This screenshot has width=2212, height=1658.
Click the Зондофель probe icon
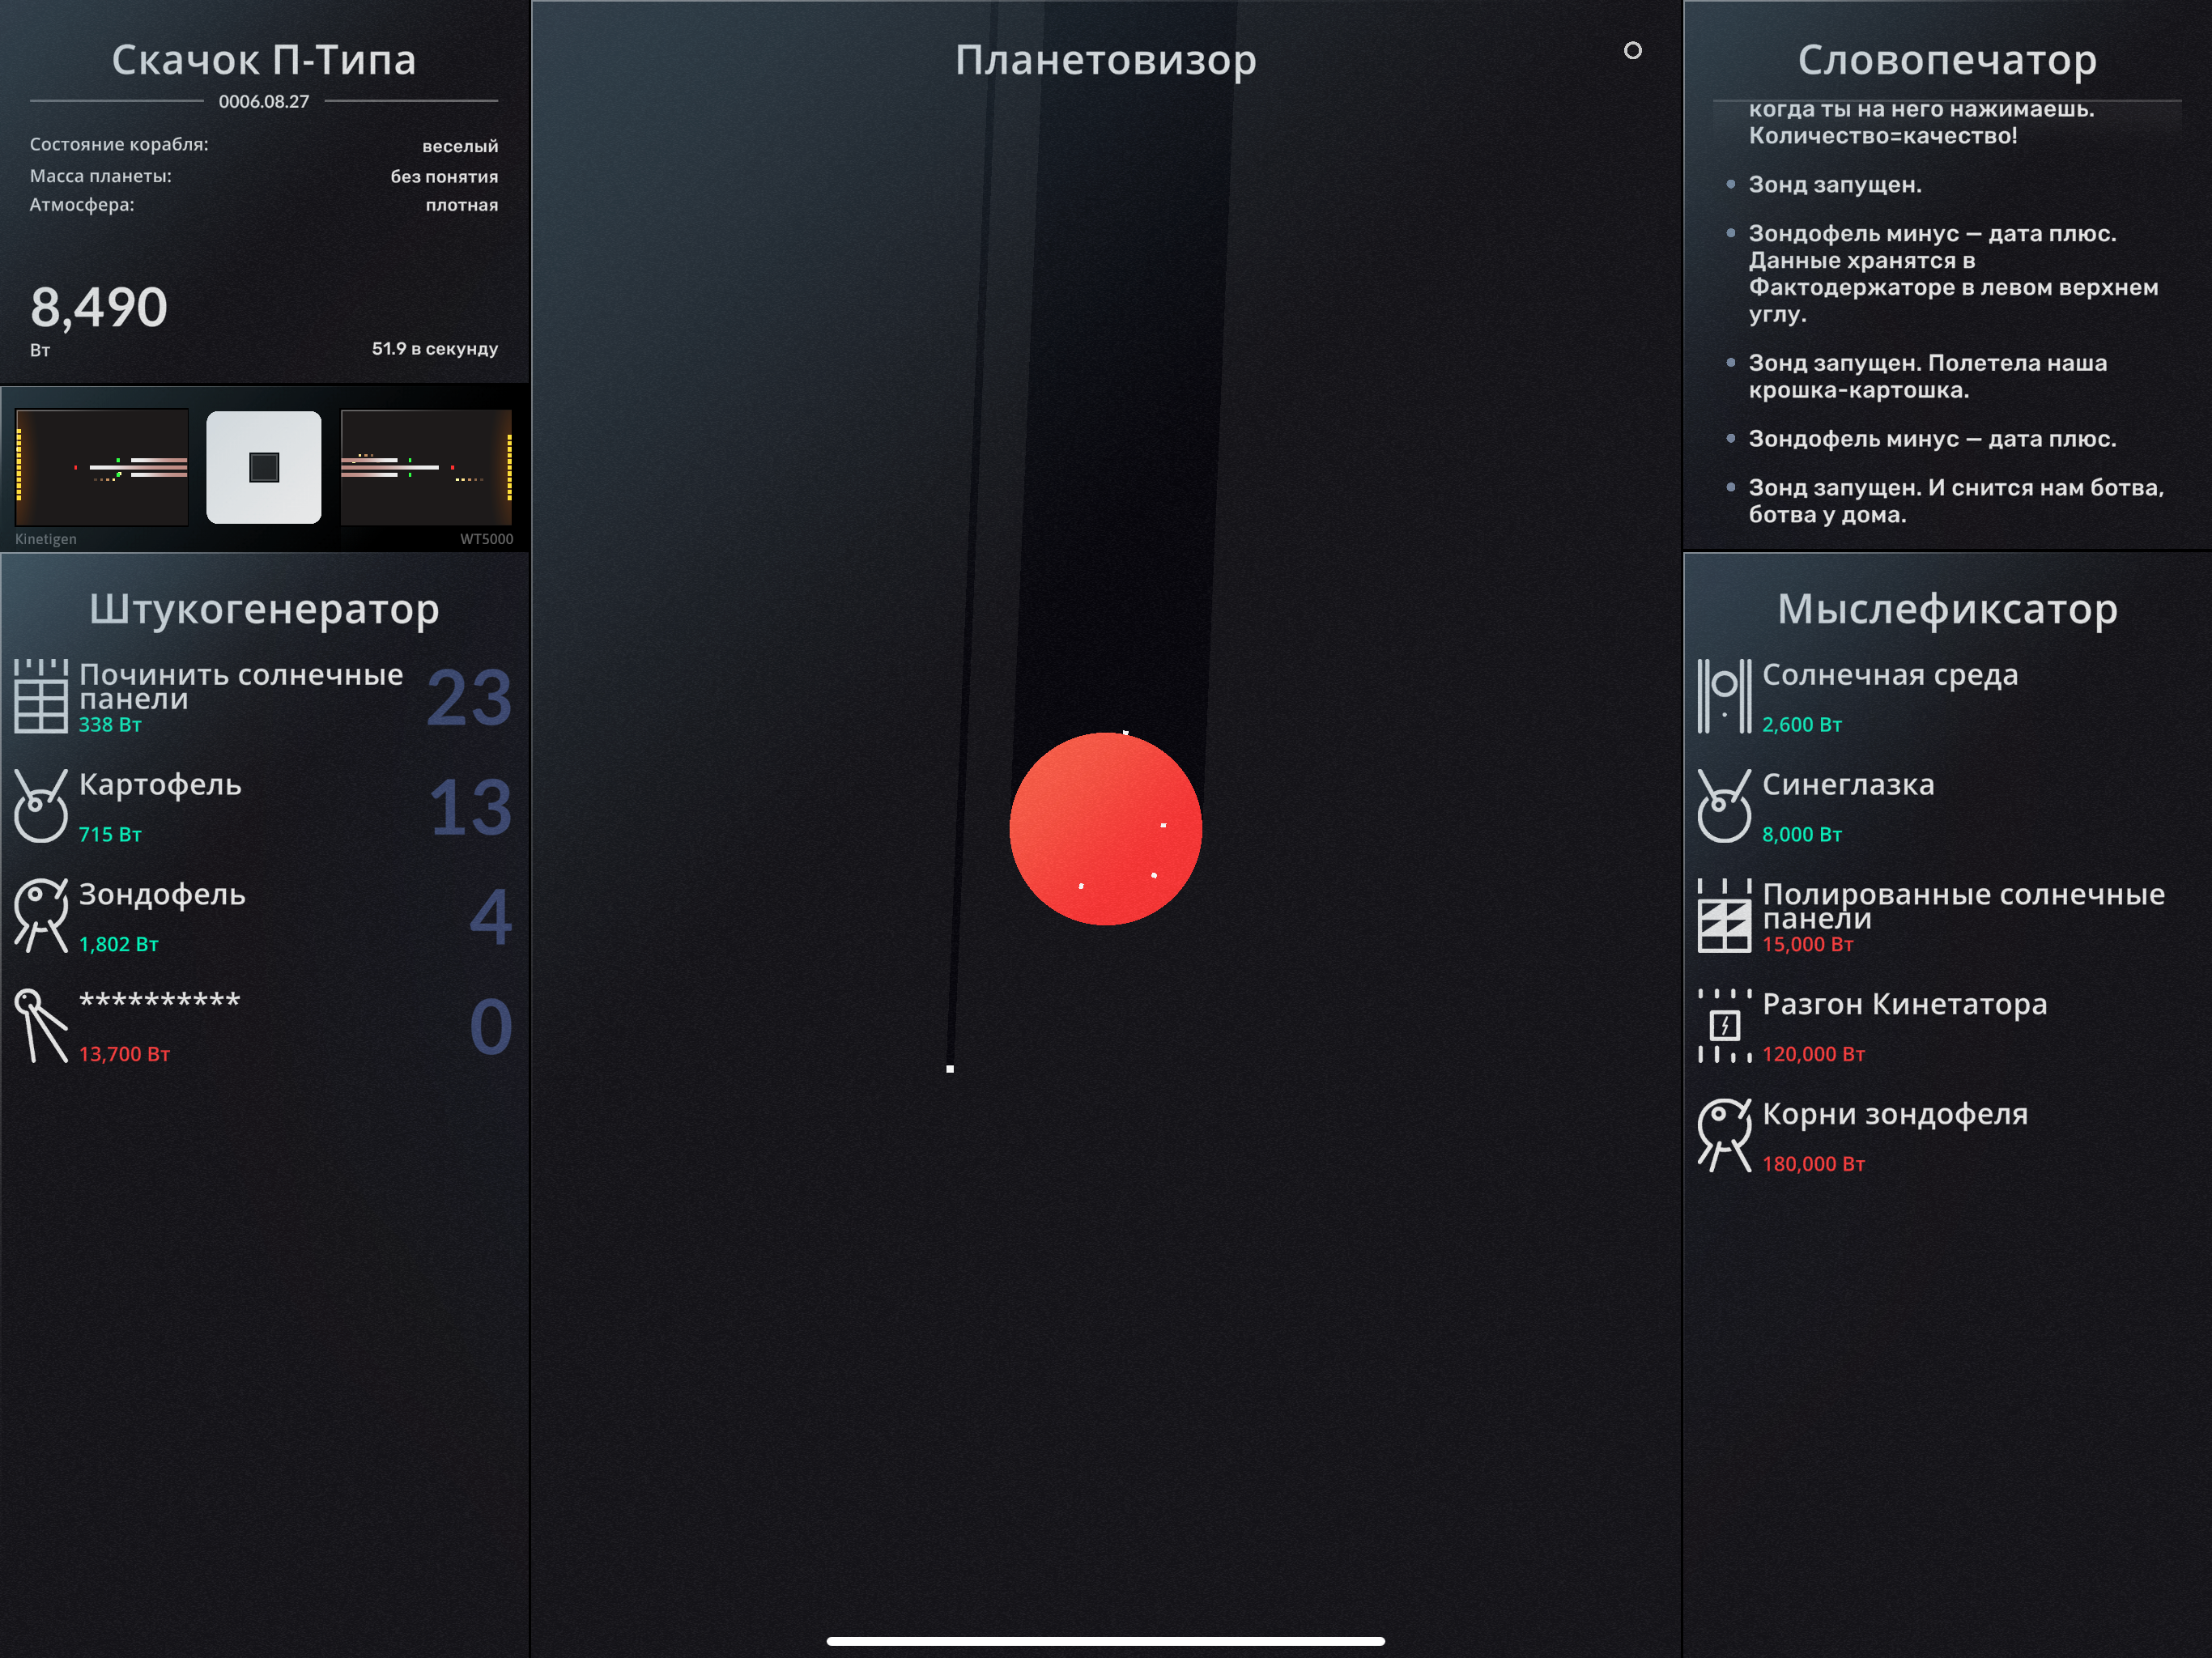41,916
